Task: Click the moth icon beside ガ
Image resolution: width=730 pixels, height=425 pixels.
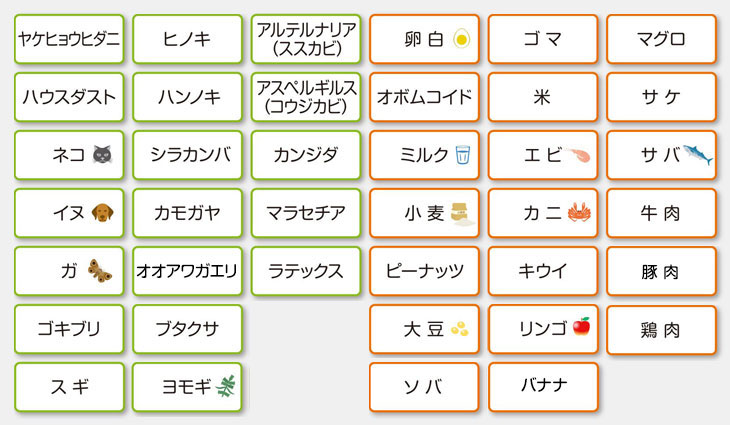Action: (x=100, y=271)
